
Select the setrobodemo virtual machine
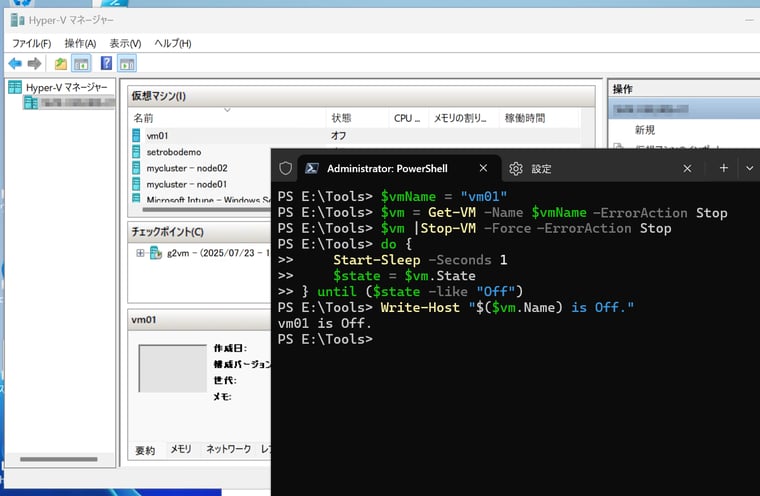[x=174, y=152]
